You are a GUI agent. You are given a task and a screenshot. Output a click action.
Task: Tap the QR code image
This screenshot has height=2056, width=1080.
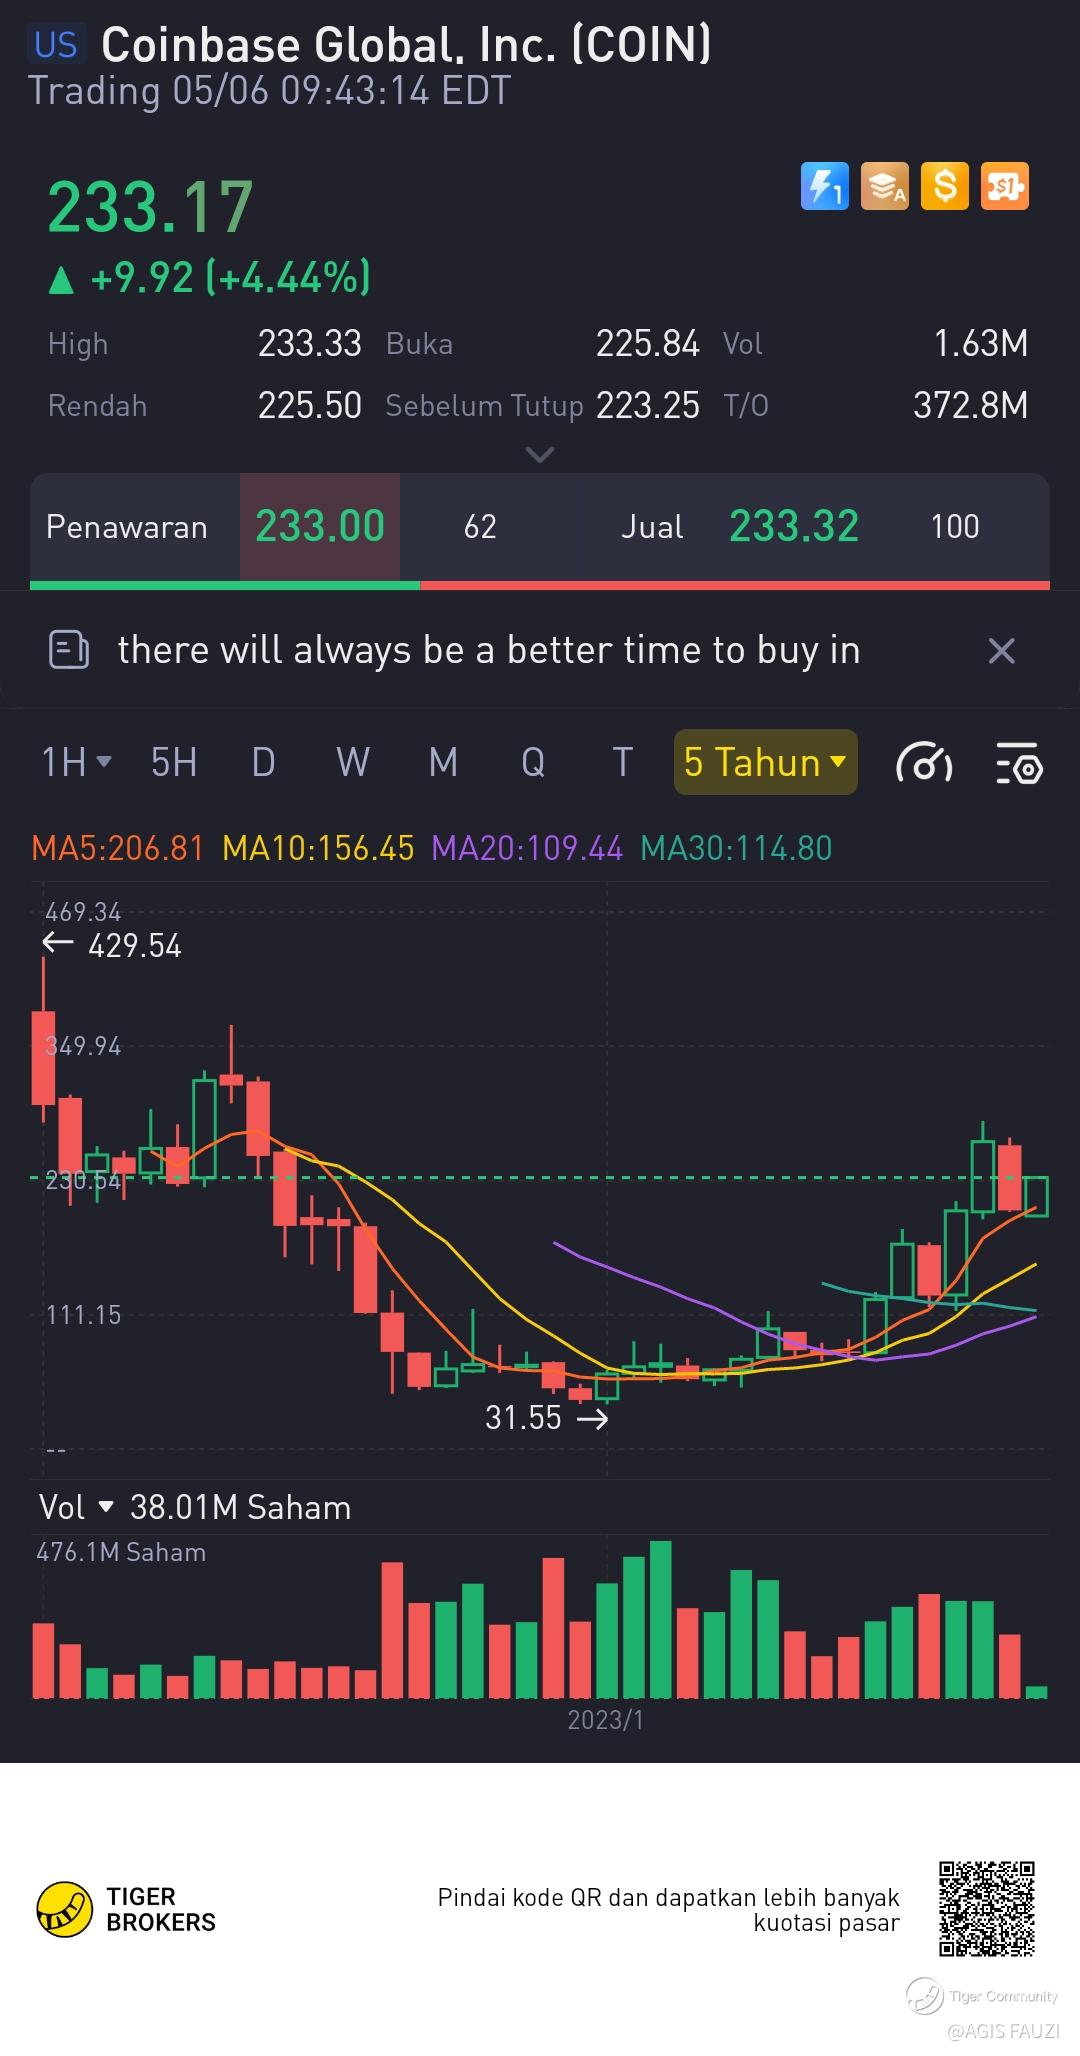pyautogui.click(x=986, y=1909)
